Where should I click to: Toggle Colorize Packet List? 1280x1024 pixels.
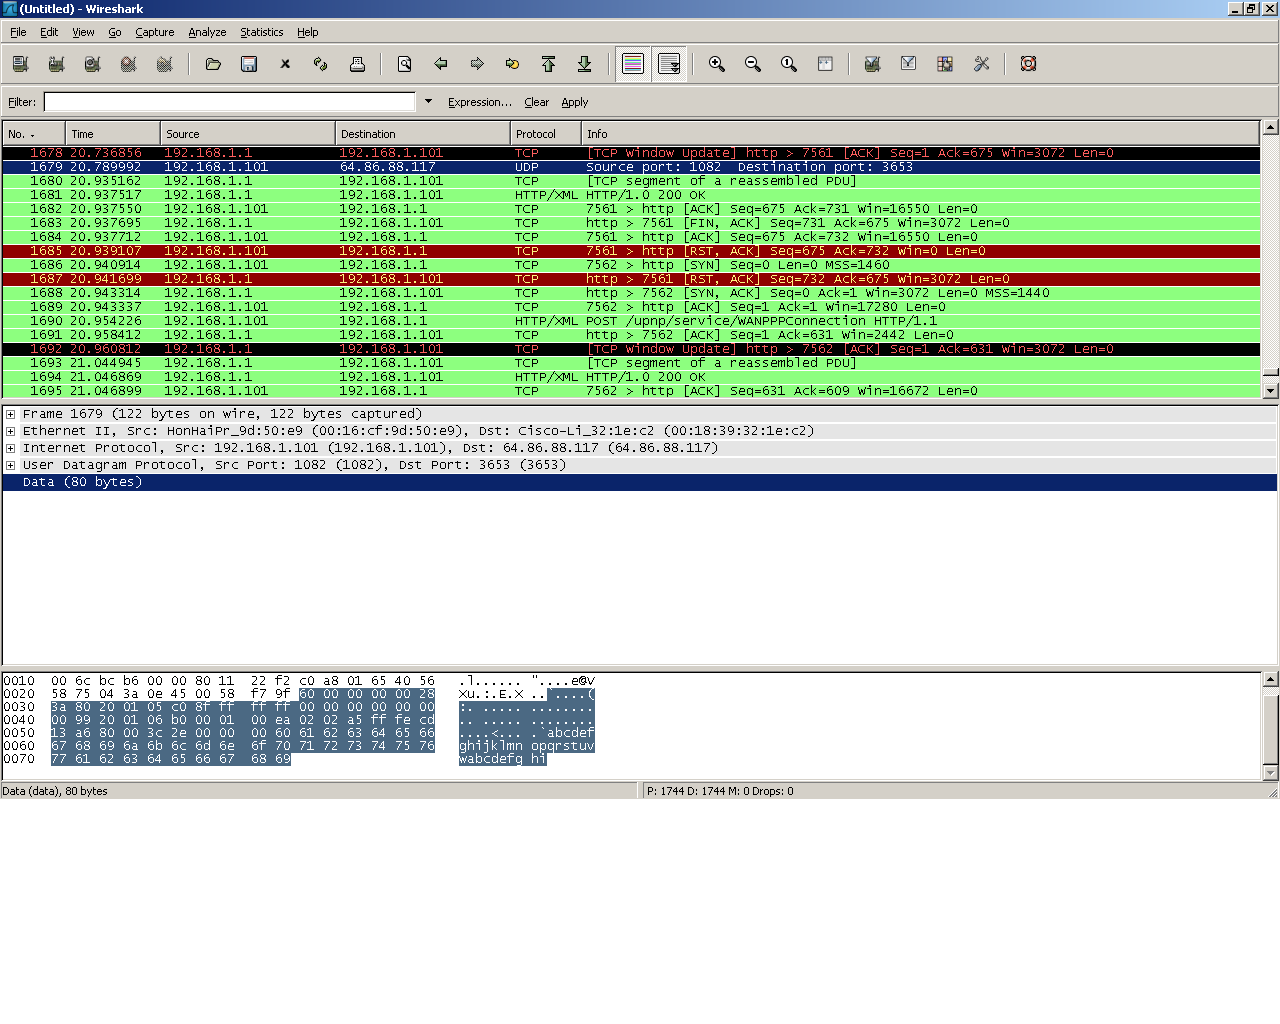(x=633, y=63)
